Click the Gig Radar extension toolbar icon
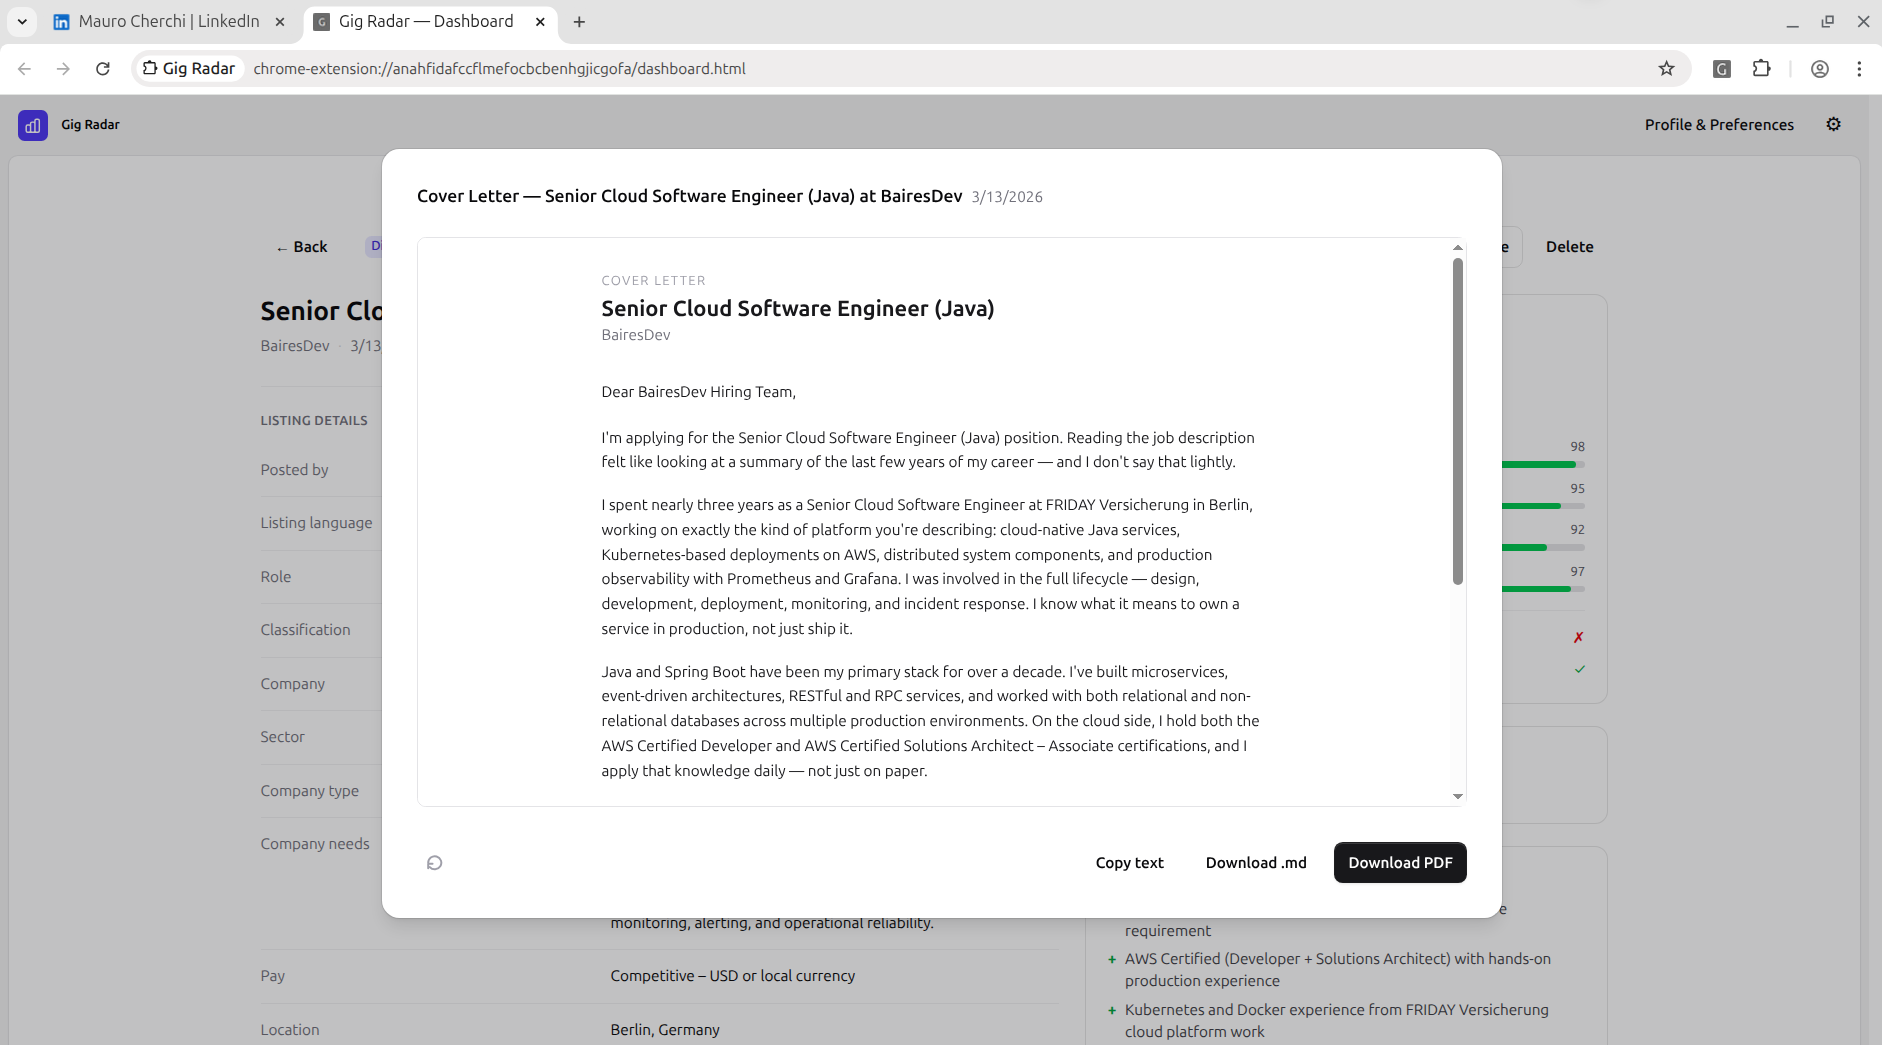Screen dimensions: 1882x1045 (x=1722, y=68)
